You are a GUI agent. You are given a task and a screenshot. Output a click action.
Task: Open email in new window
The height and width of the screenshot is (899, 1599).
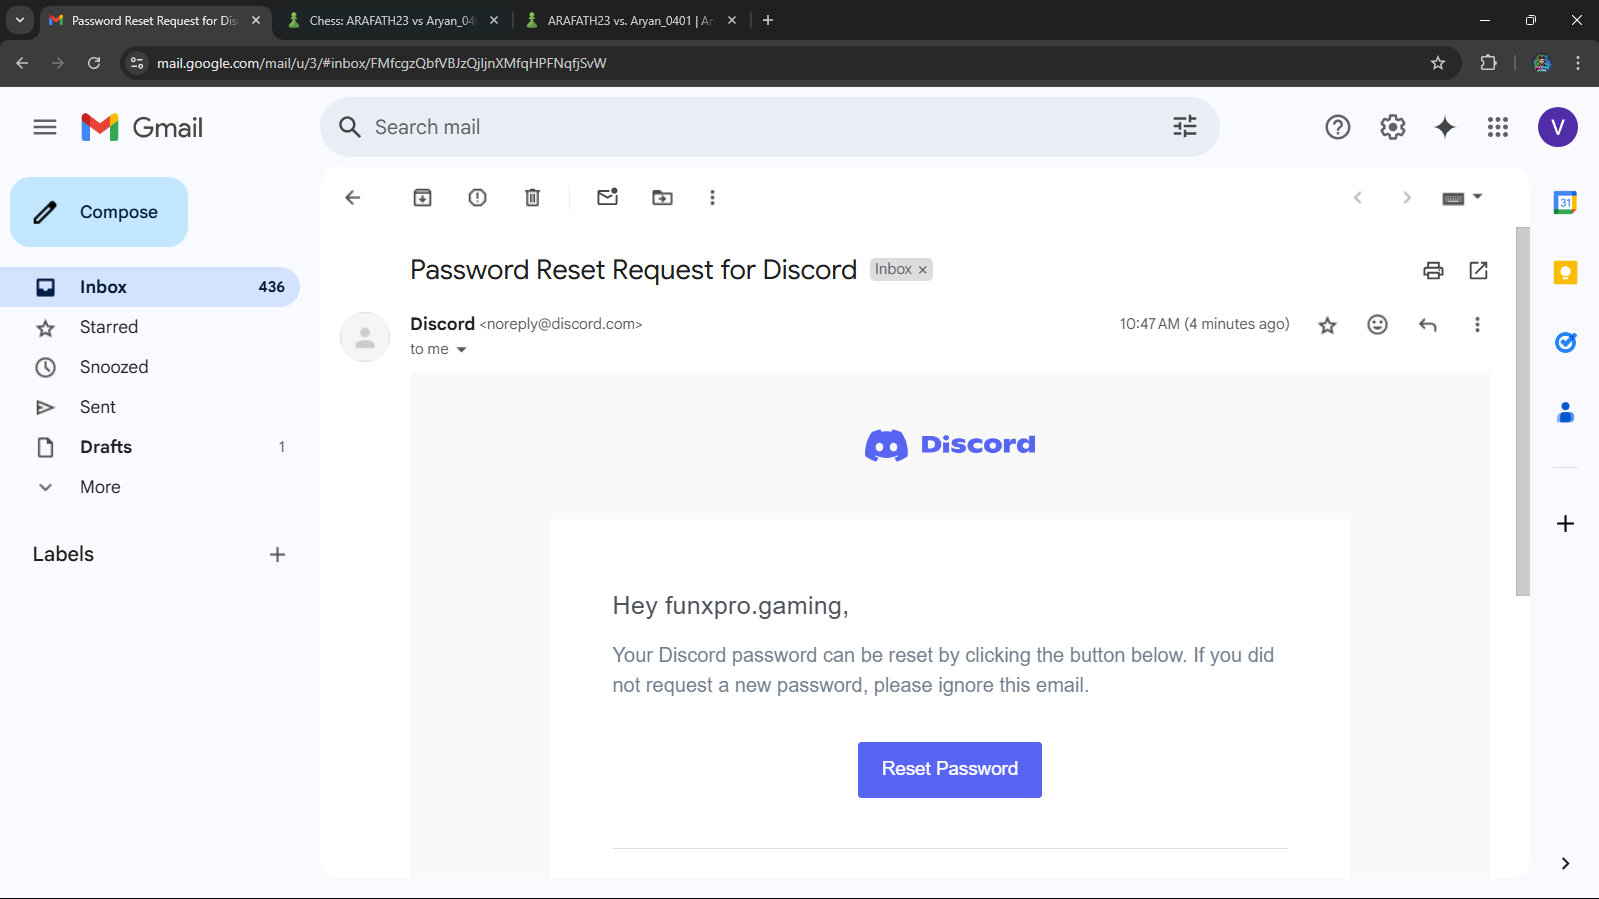pyautogui.click(x=1479, y=270)
